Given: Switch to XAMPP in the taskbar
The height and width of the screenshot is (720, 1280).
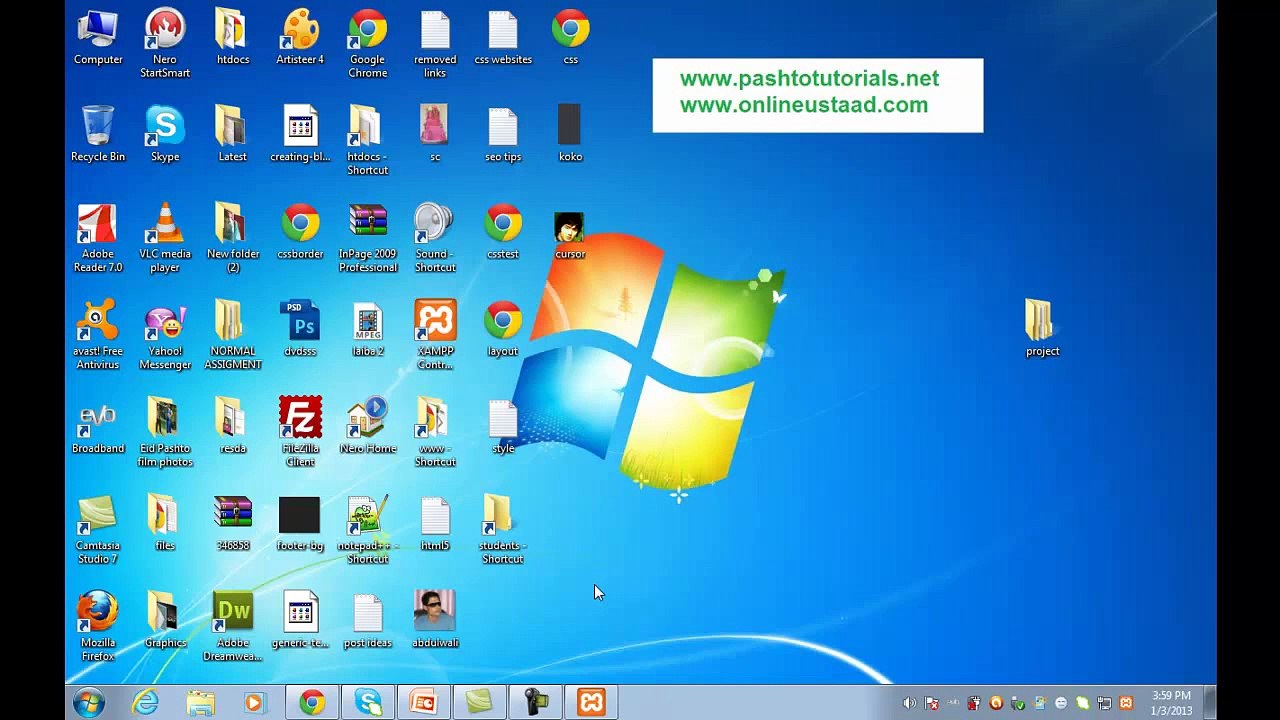Looking at the screenshot, I should (591, 703).
